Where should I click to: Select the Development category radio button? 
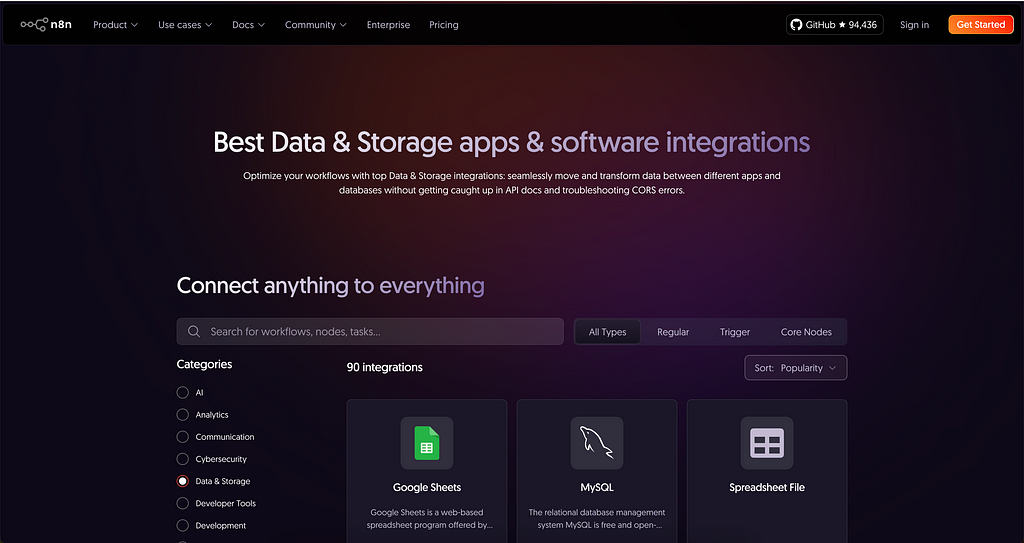pyautogui.click(x=183, y=525)
